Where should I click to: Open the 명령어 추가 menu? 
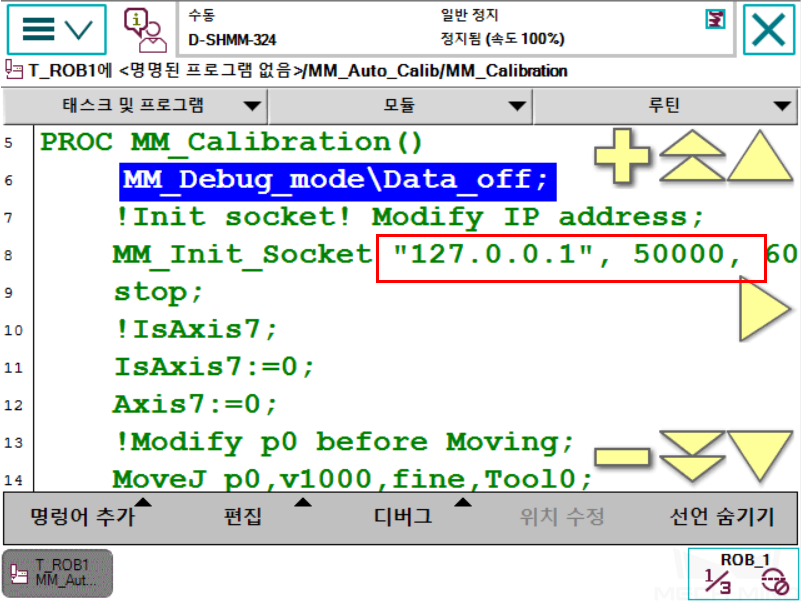tap(83, 517)
